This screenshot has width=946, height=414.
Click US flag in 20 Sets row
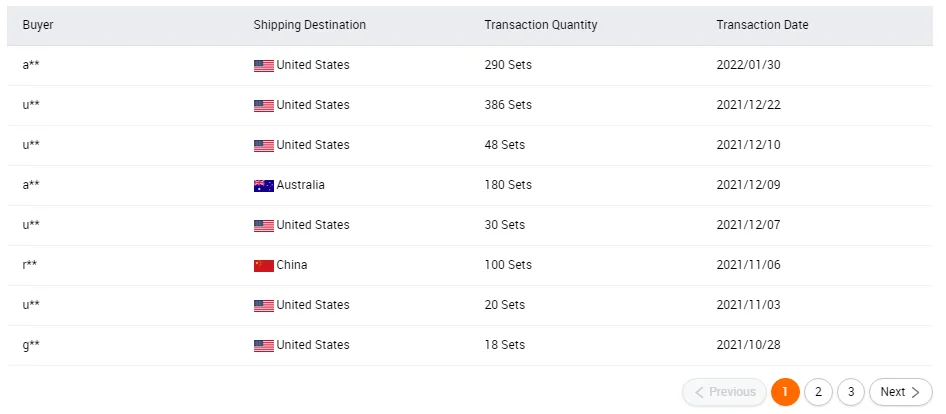coord(263,306)
